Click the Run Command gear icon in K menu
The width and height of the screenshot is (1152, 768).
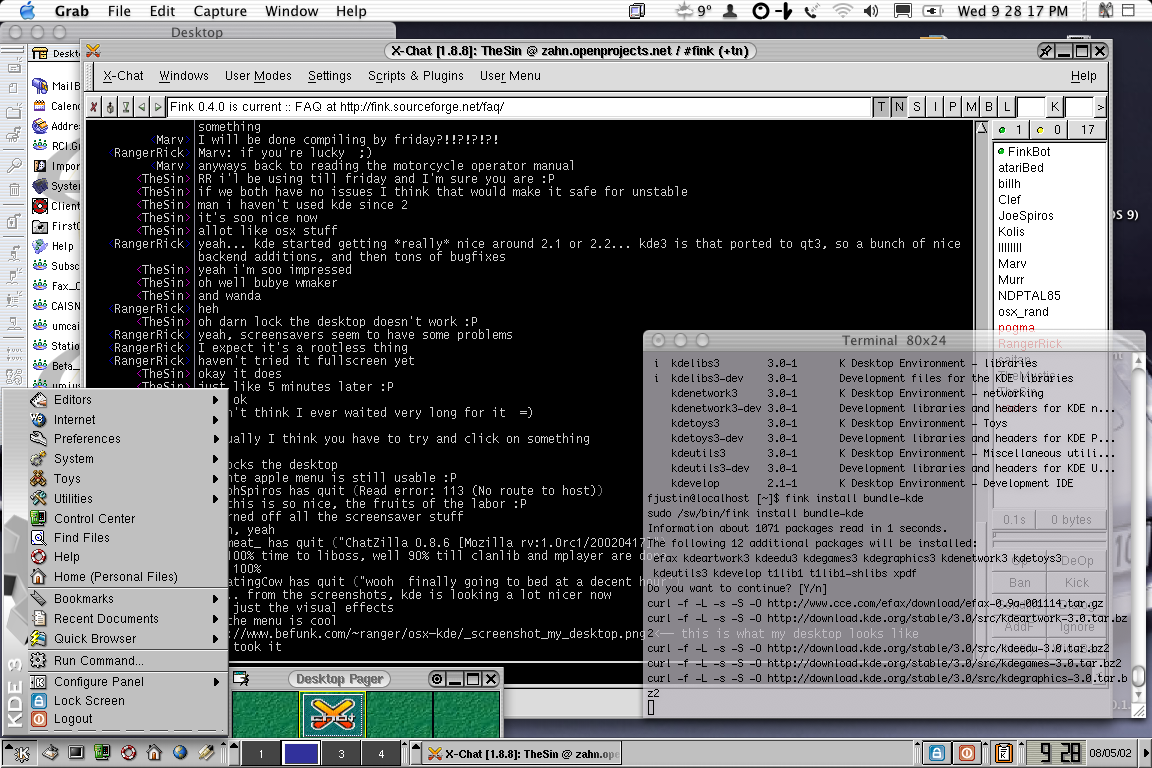(x=39, y=660)
